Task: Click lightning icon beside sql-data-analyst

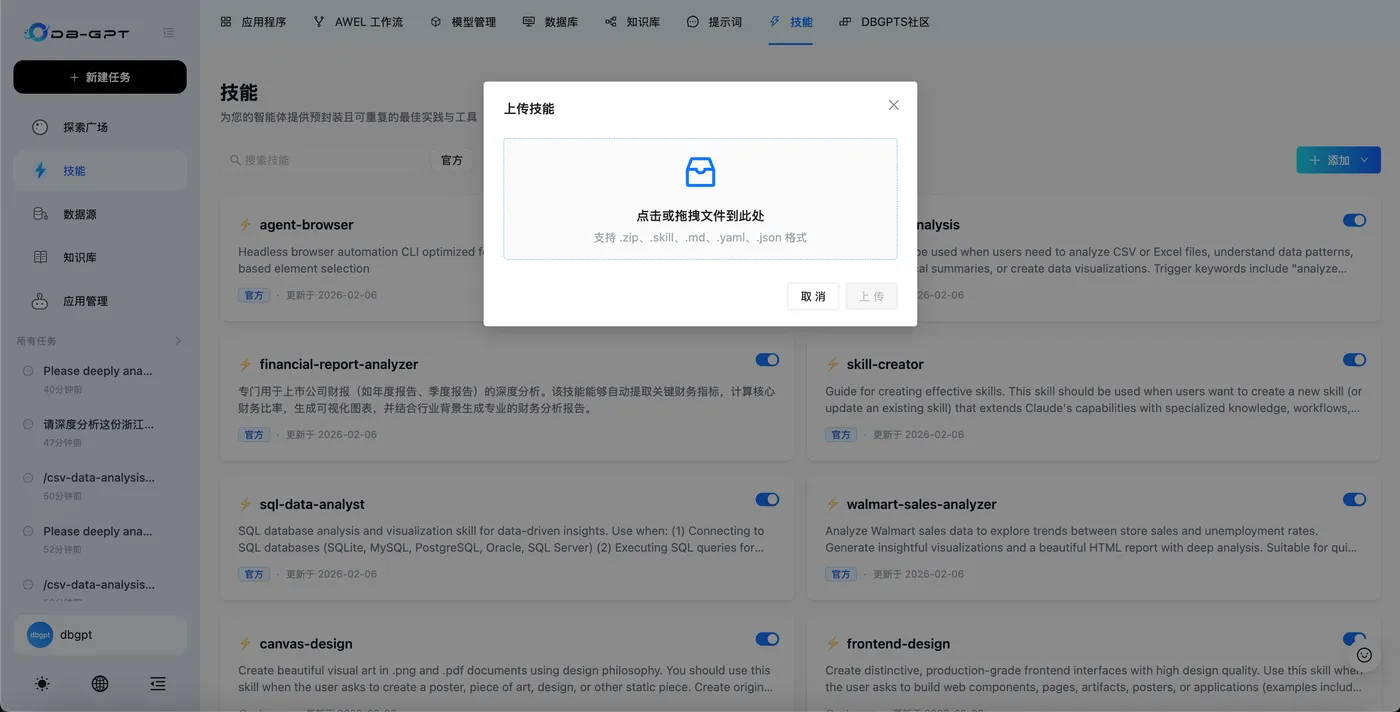Action: point(245,505)
